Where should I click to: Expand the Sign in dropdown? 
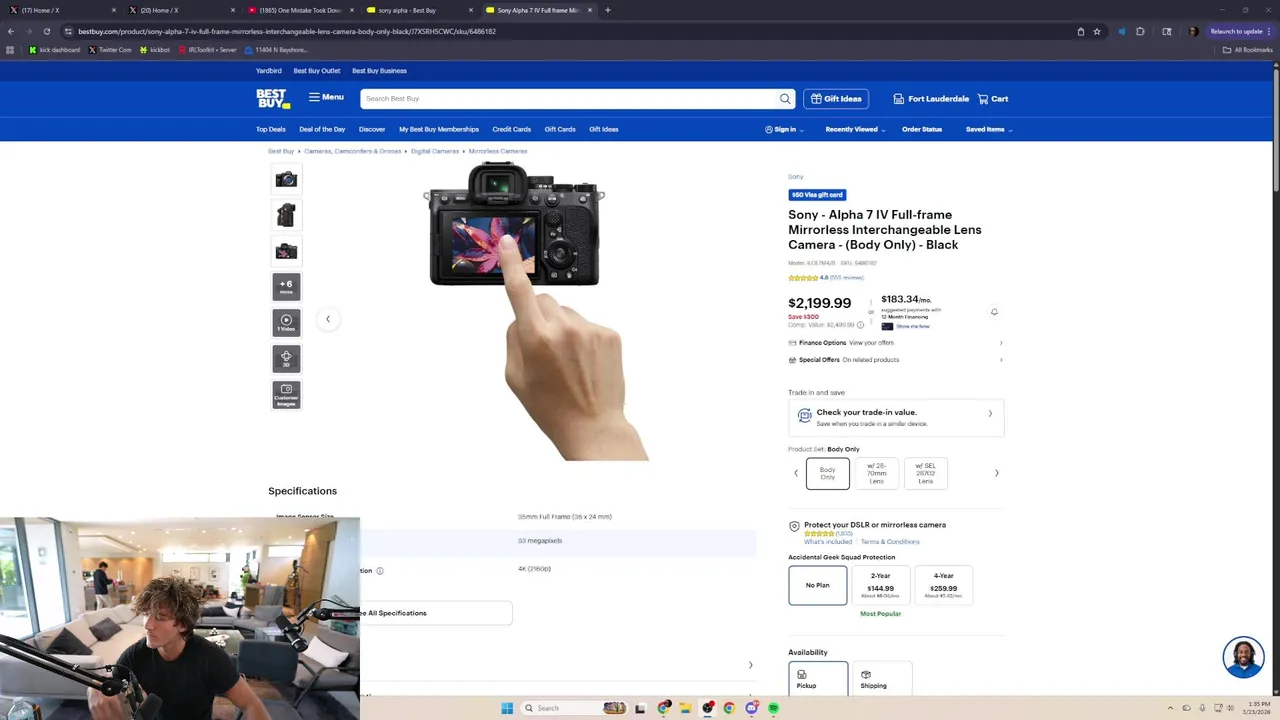pyautogui.click(x=784, y=129)
